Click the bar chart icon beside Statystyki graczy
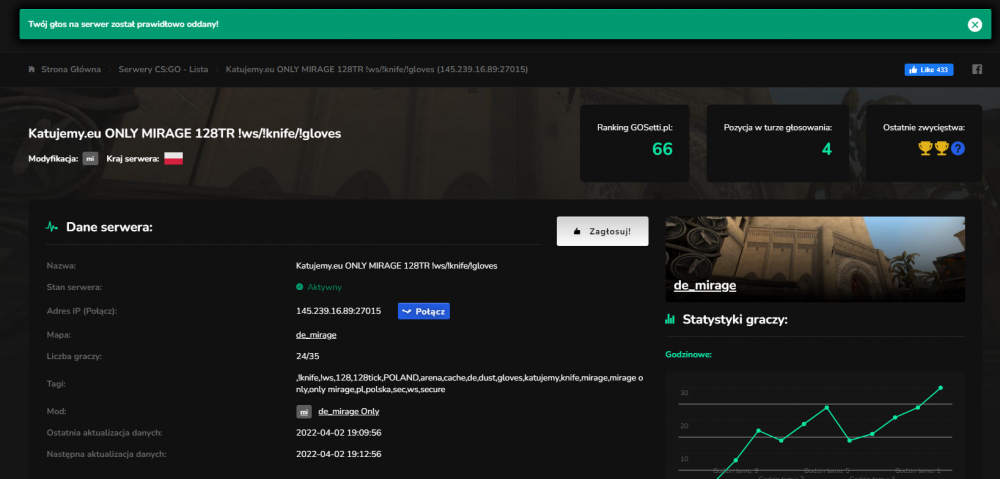This screenshot has height=479, width=1000. pos(670,319)
